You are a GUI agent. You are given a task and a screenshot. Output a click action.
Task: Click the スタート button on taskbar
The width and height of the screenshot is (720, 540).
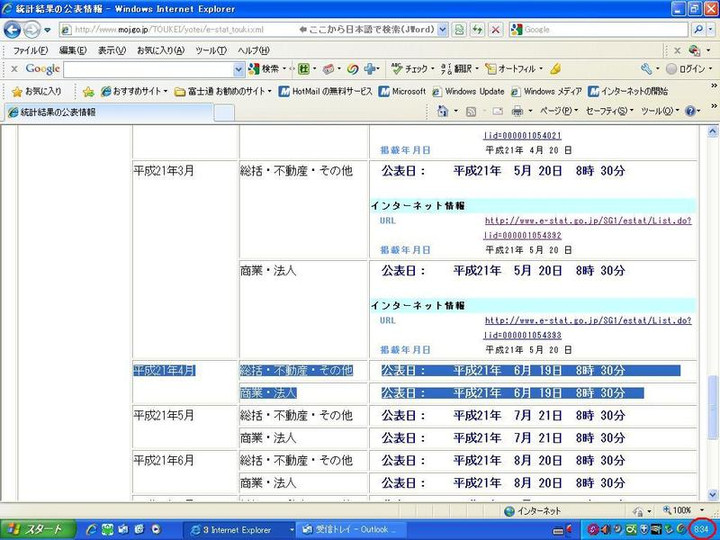[35, 529]
